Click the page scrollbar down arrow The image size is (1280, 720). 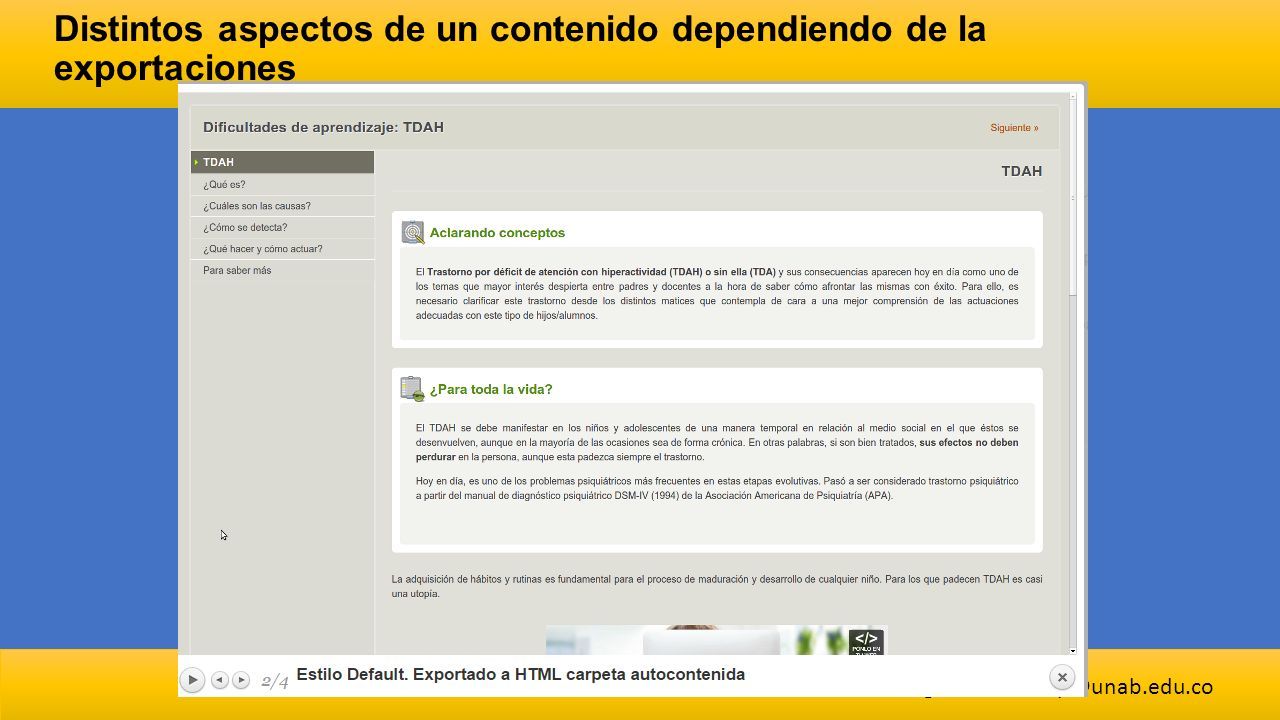pos(1073,650)
